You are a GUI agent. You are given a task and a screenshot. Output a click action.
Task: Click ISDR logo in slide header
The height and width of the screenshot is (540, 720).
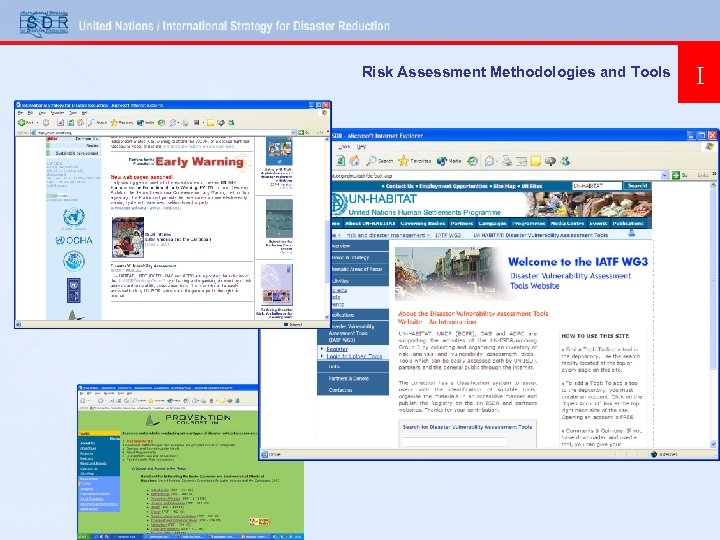[x=44, y=22]
